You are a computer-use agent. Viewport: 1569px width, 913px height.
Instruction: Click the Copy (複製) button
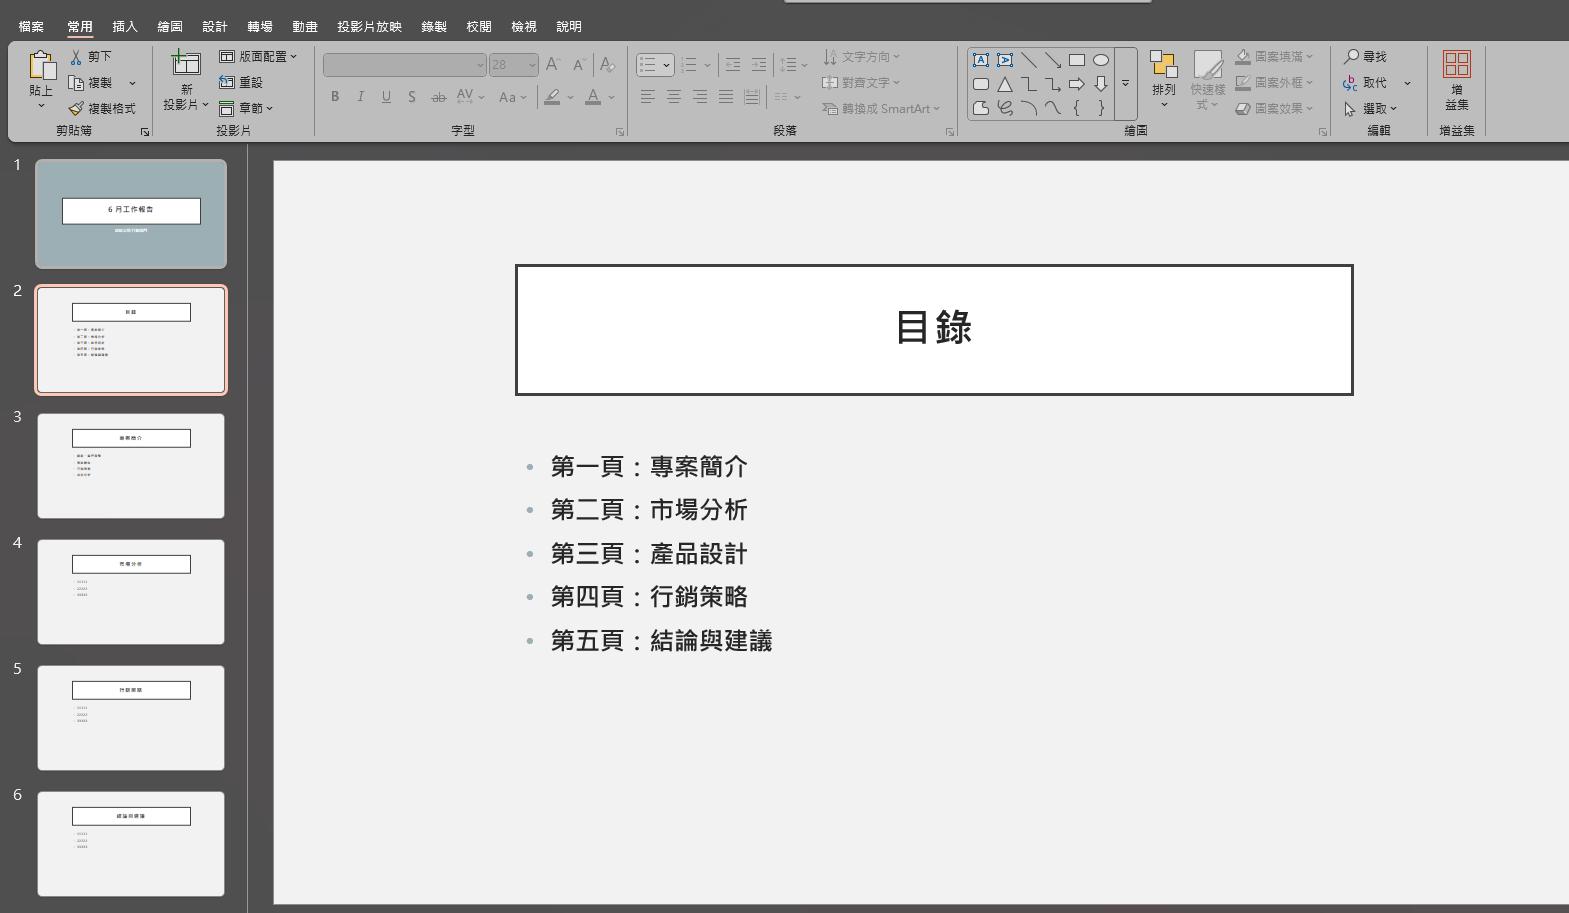pos(91,83)
